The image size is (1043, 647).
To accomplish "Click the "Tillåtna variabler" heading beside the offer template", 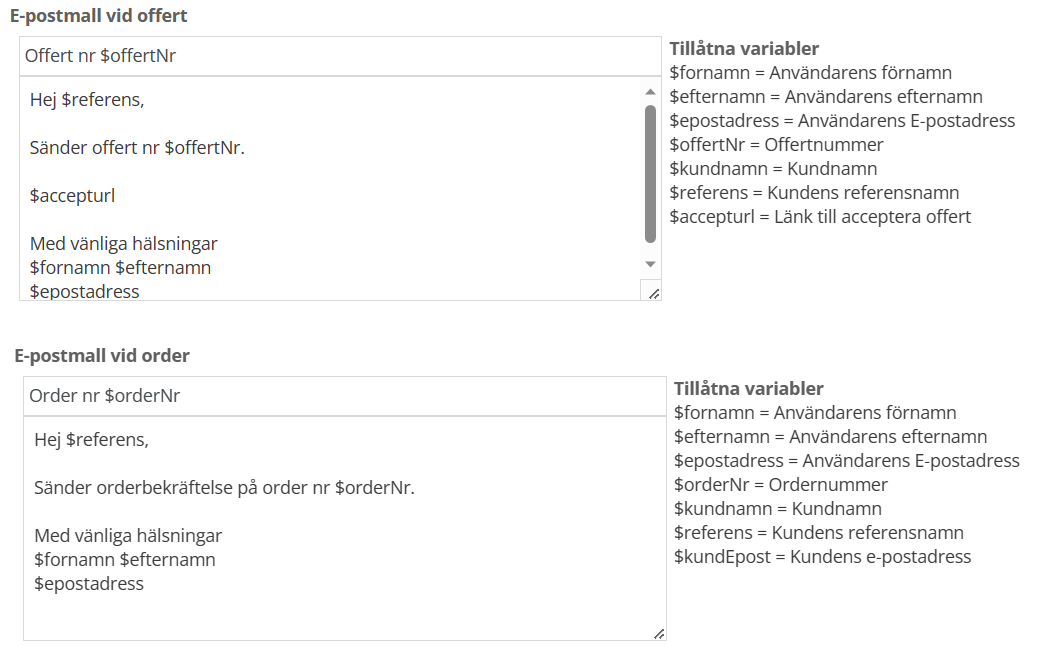I will [x=744, y=49].
